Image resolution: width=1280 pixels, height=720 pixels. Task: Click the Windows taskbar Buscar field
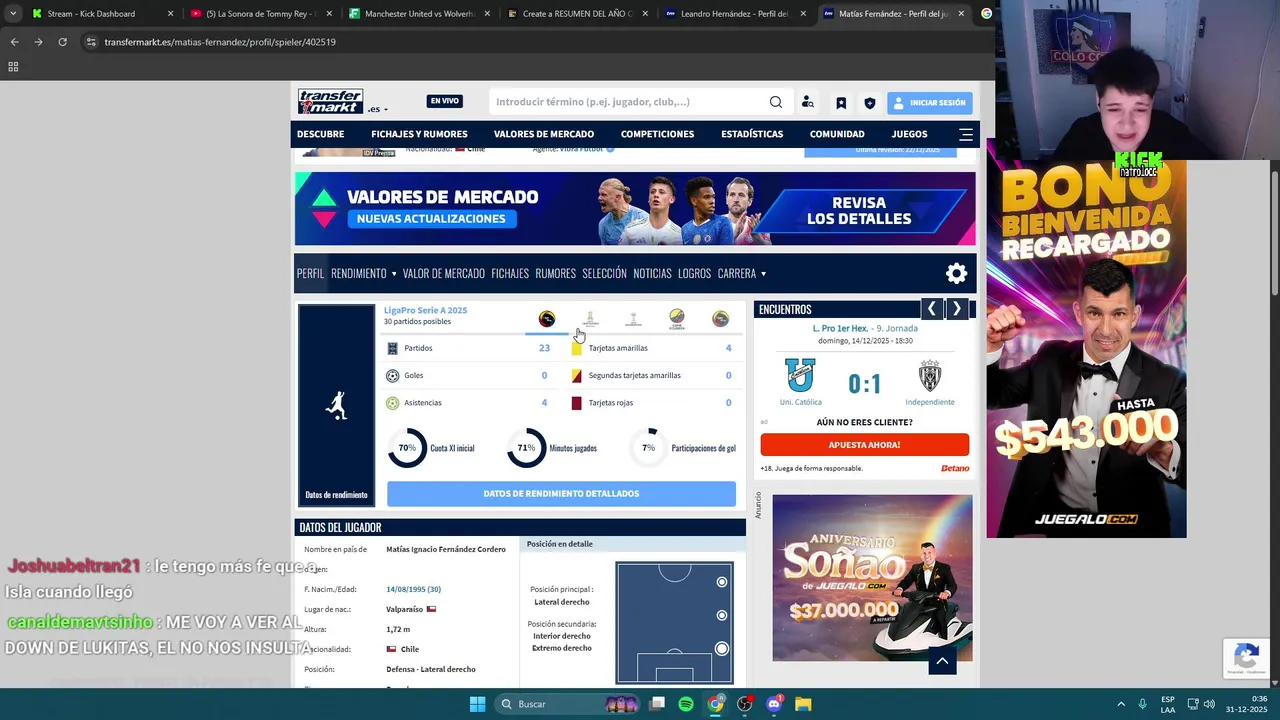tap(566, 704)
